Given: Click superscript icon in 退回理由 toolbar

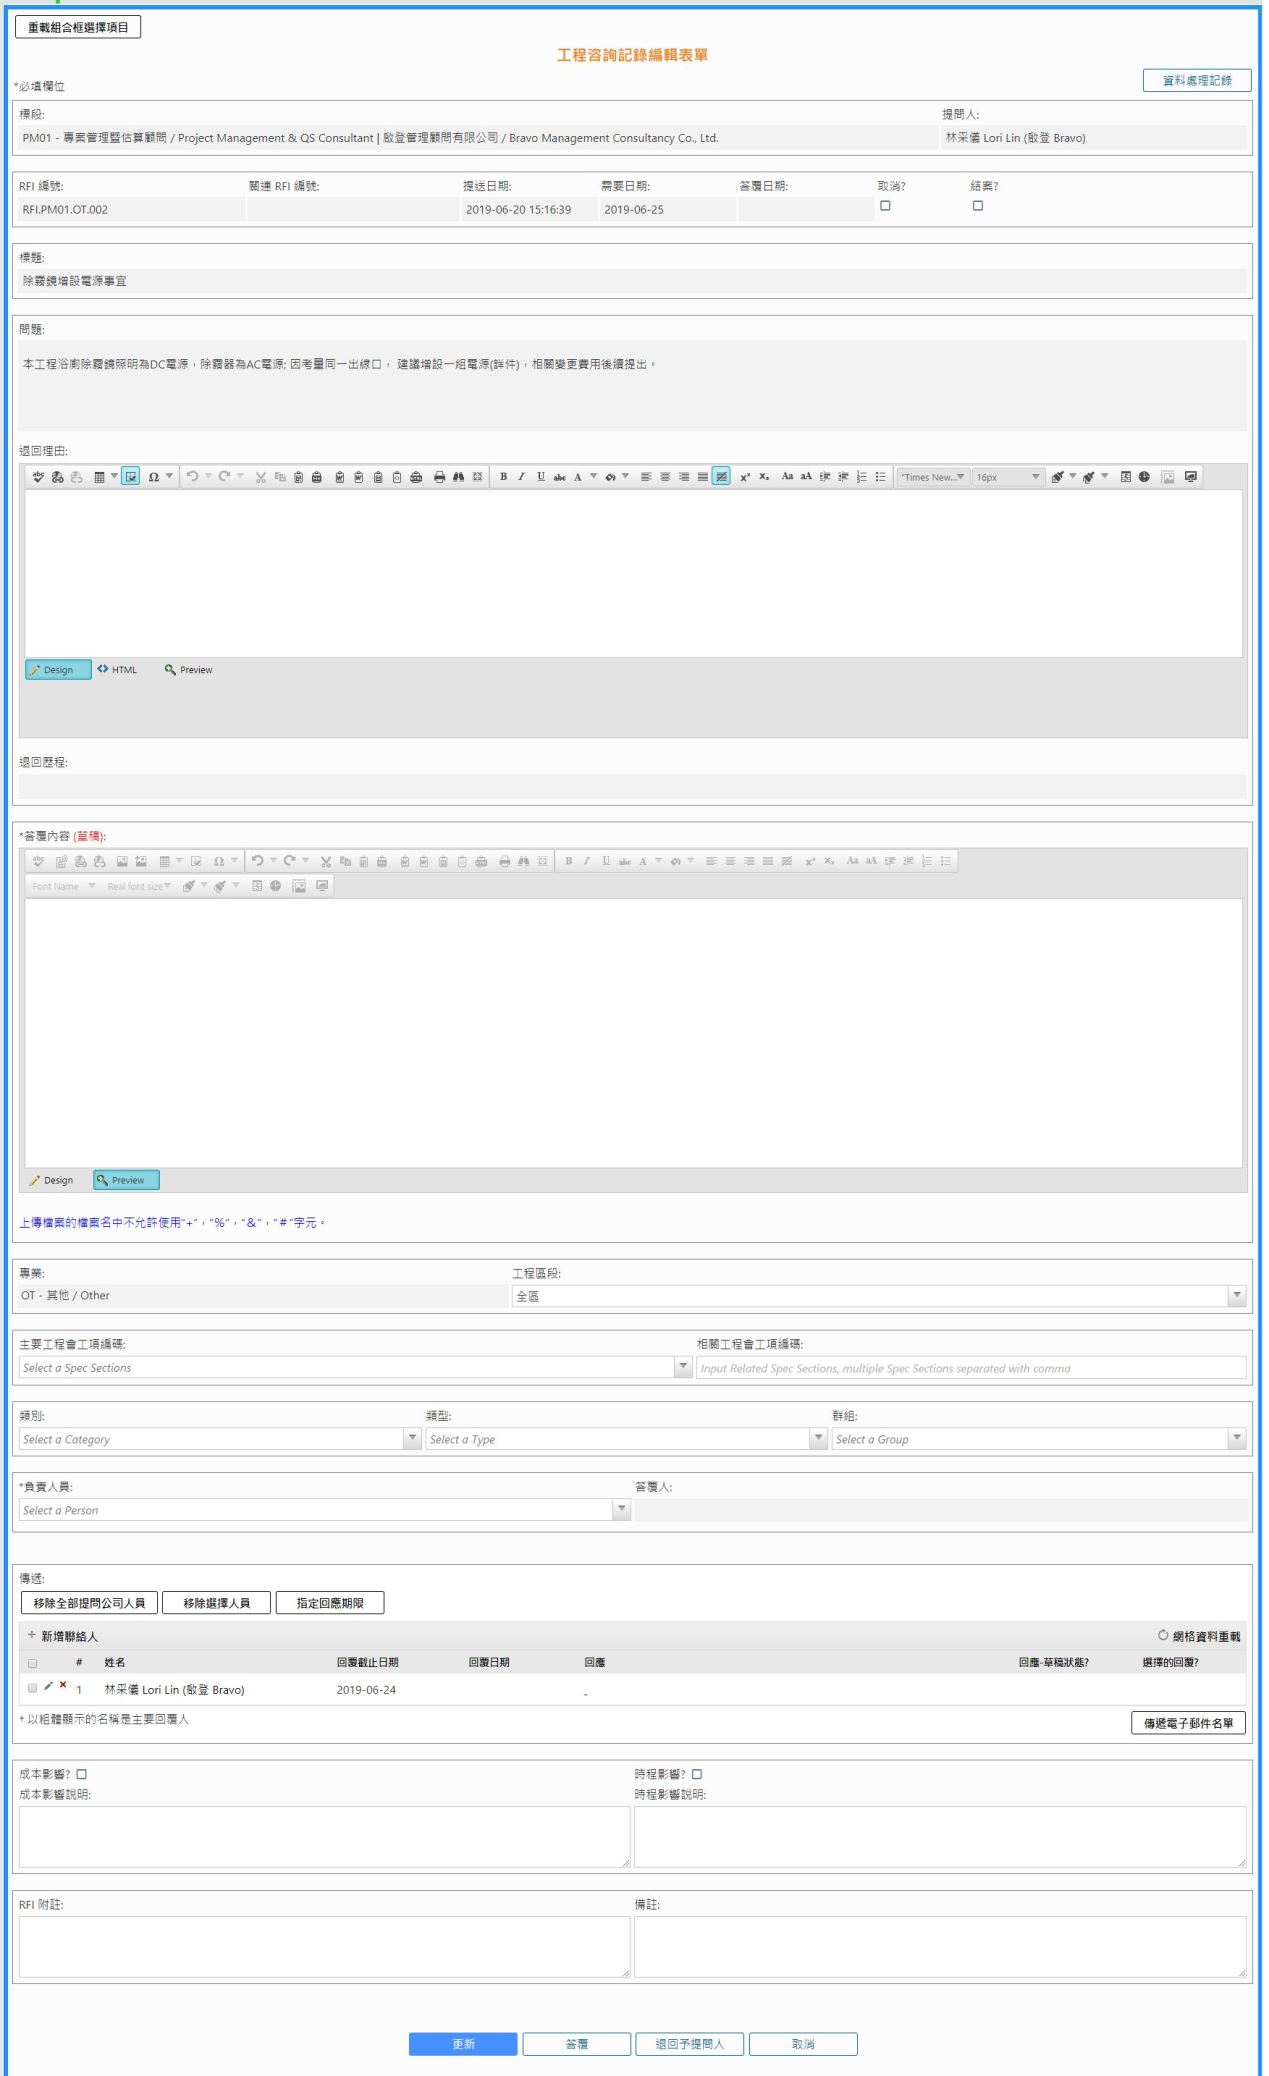Looking at the screenshot, I should pos(745,477).
